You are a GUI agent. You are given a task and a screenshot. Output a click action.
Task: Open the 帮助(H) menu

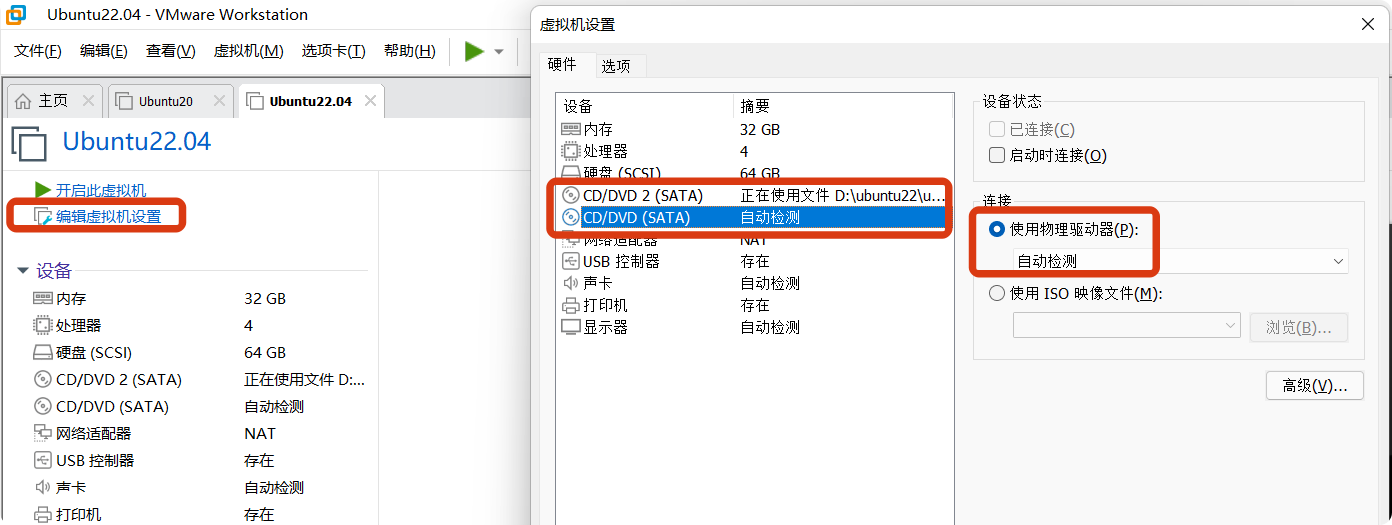pyautogui.click(x=410, y=51)
